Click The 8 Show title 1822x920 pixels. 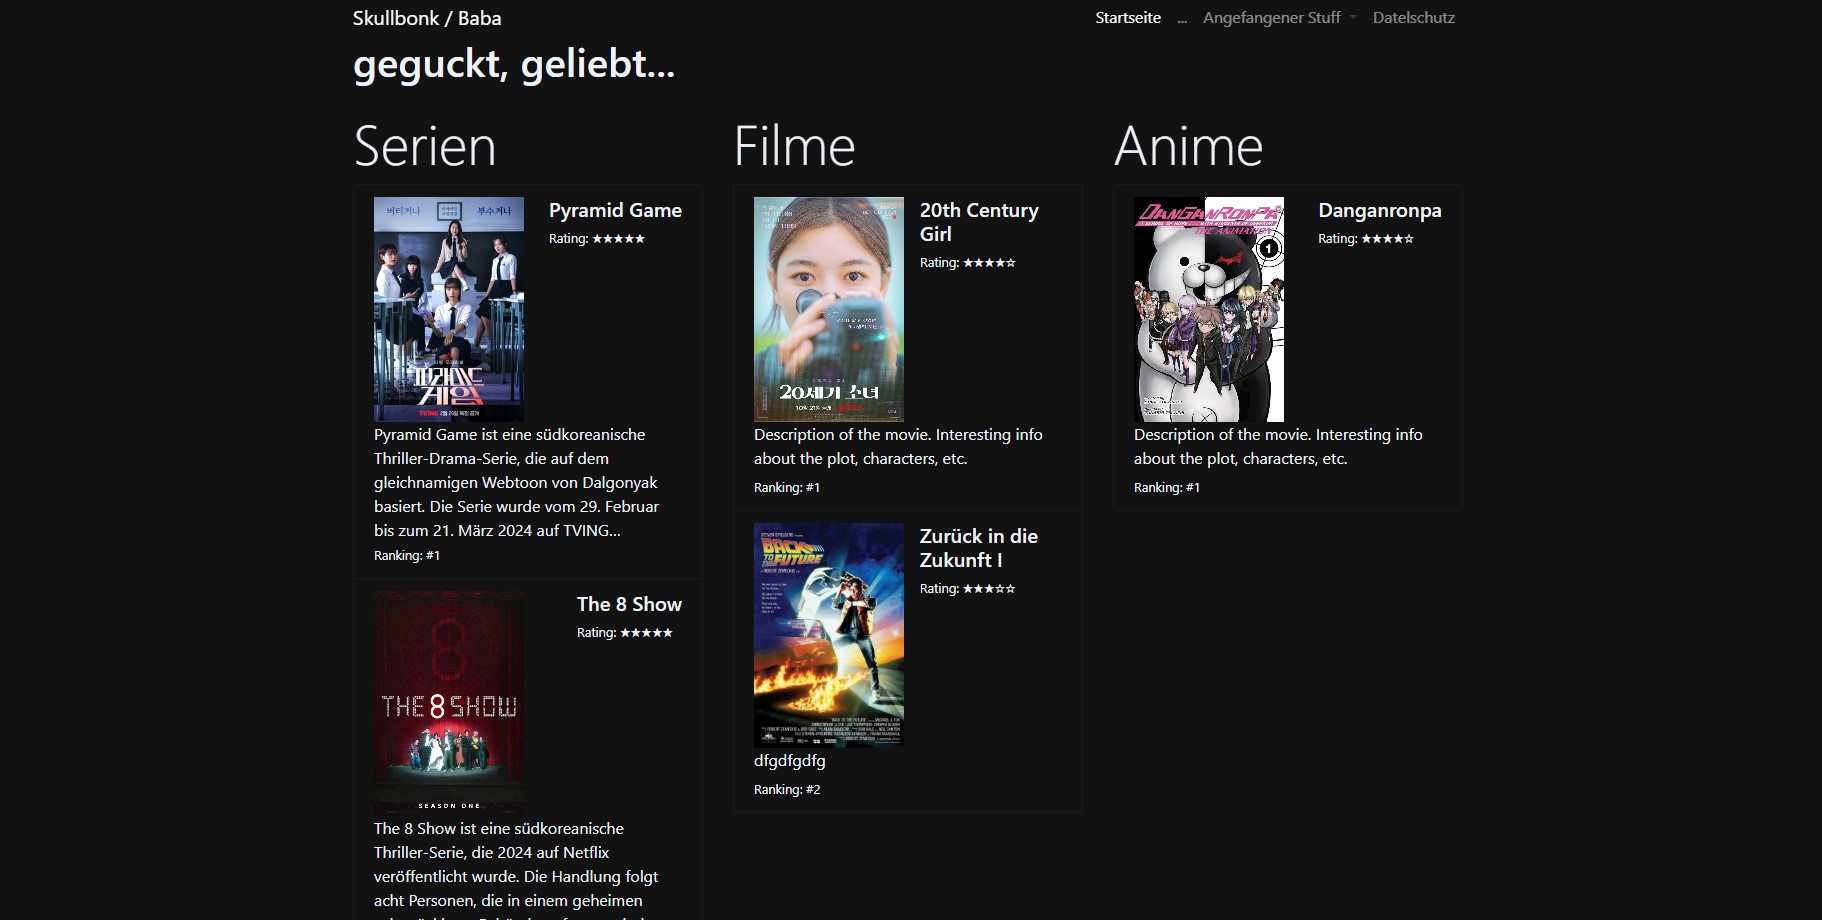click(629, 604)
